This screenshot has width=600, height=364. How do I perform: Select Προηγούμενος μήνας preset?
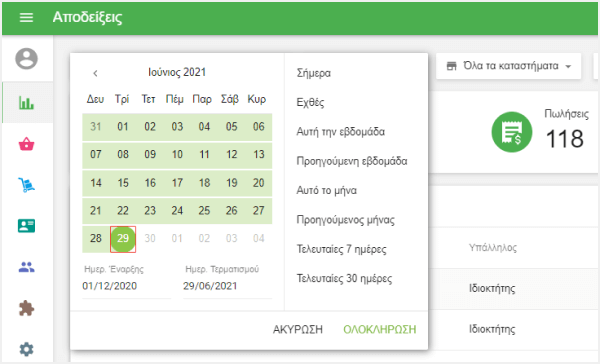pos(346,220)
